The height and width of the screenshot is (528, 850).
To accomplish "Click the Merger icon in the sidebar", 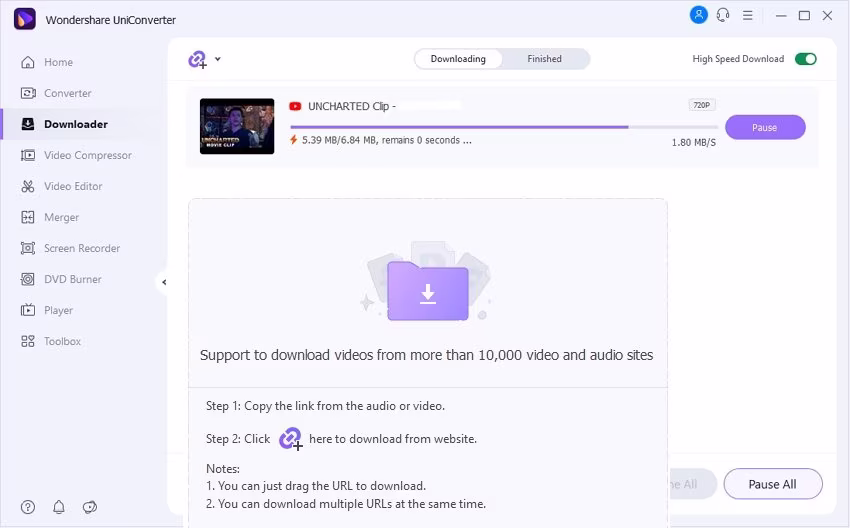I will tap(28, 217).
